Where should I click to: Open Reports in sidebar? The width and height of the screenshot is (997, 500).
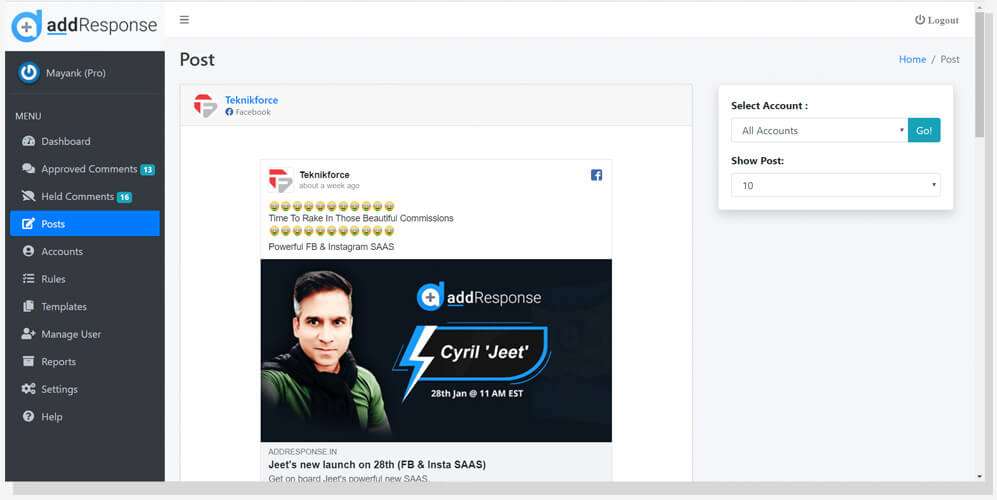tap(85, 361)
